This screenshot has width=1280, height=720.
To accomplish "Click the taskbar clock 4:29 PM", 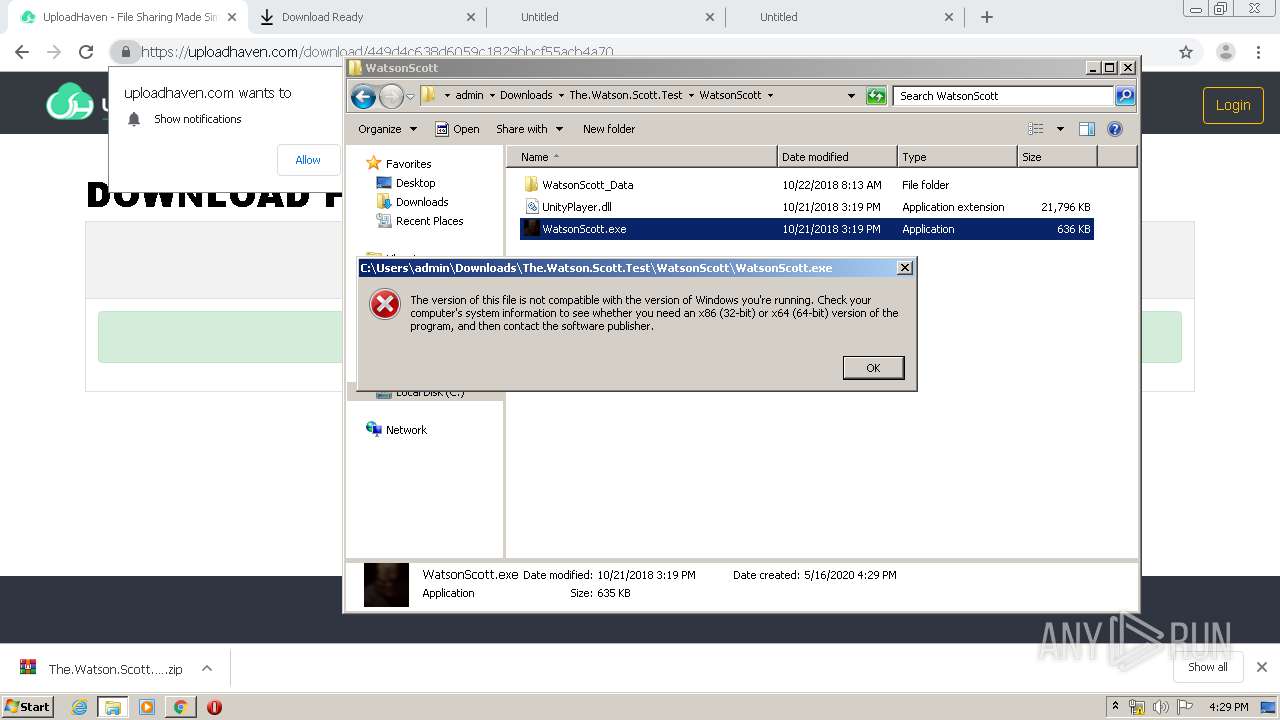I will (x=1228, y=707).
